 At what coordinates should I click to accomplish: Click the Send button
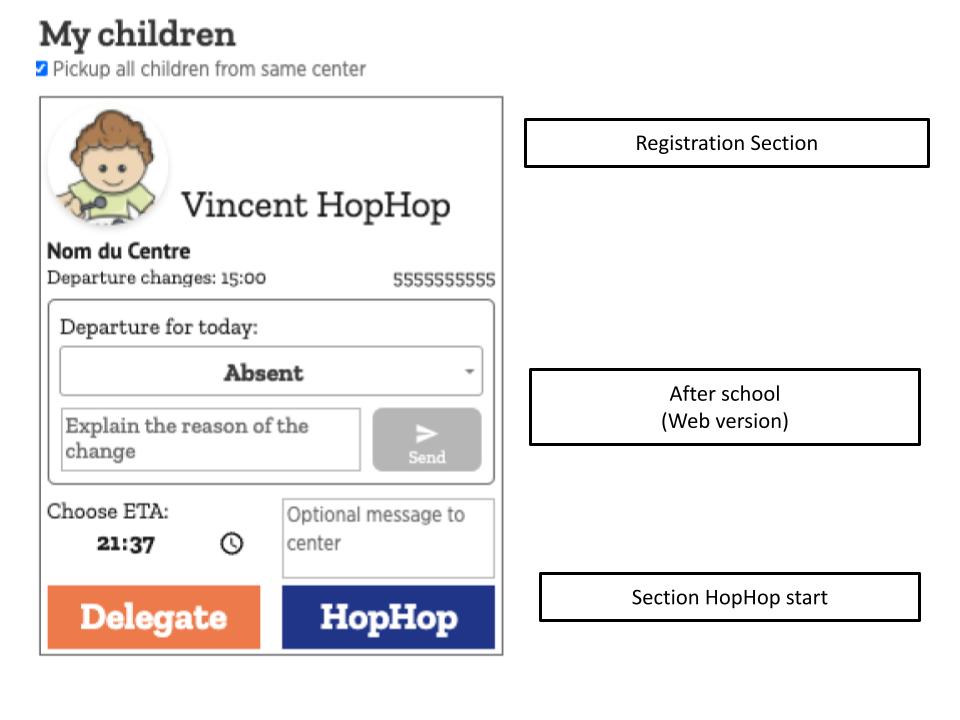click(x=427, y=440)
